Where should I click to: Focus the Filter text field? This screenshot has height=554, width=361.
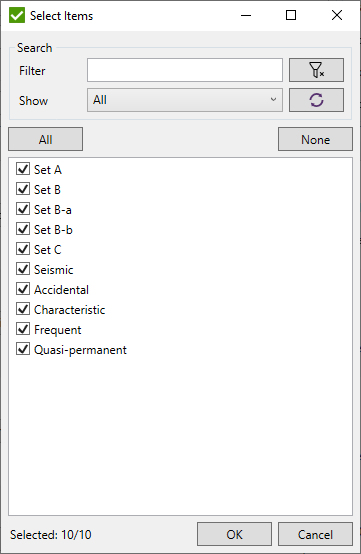(185, 70)
